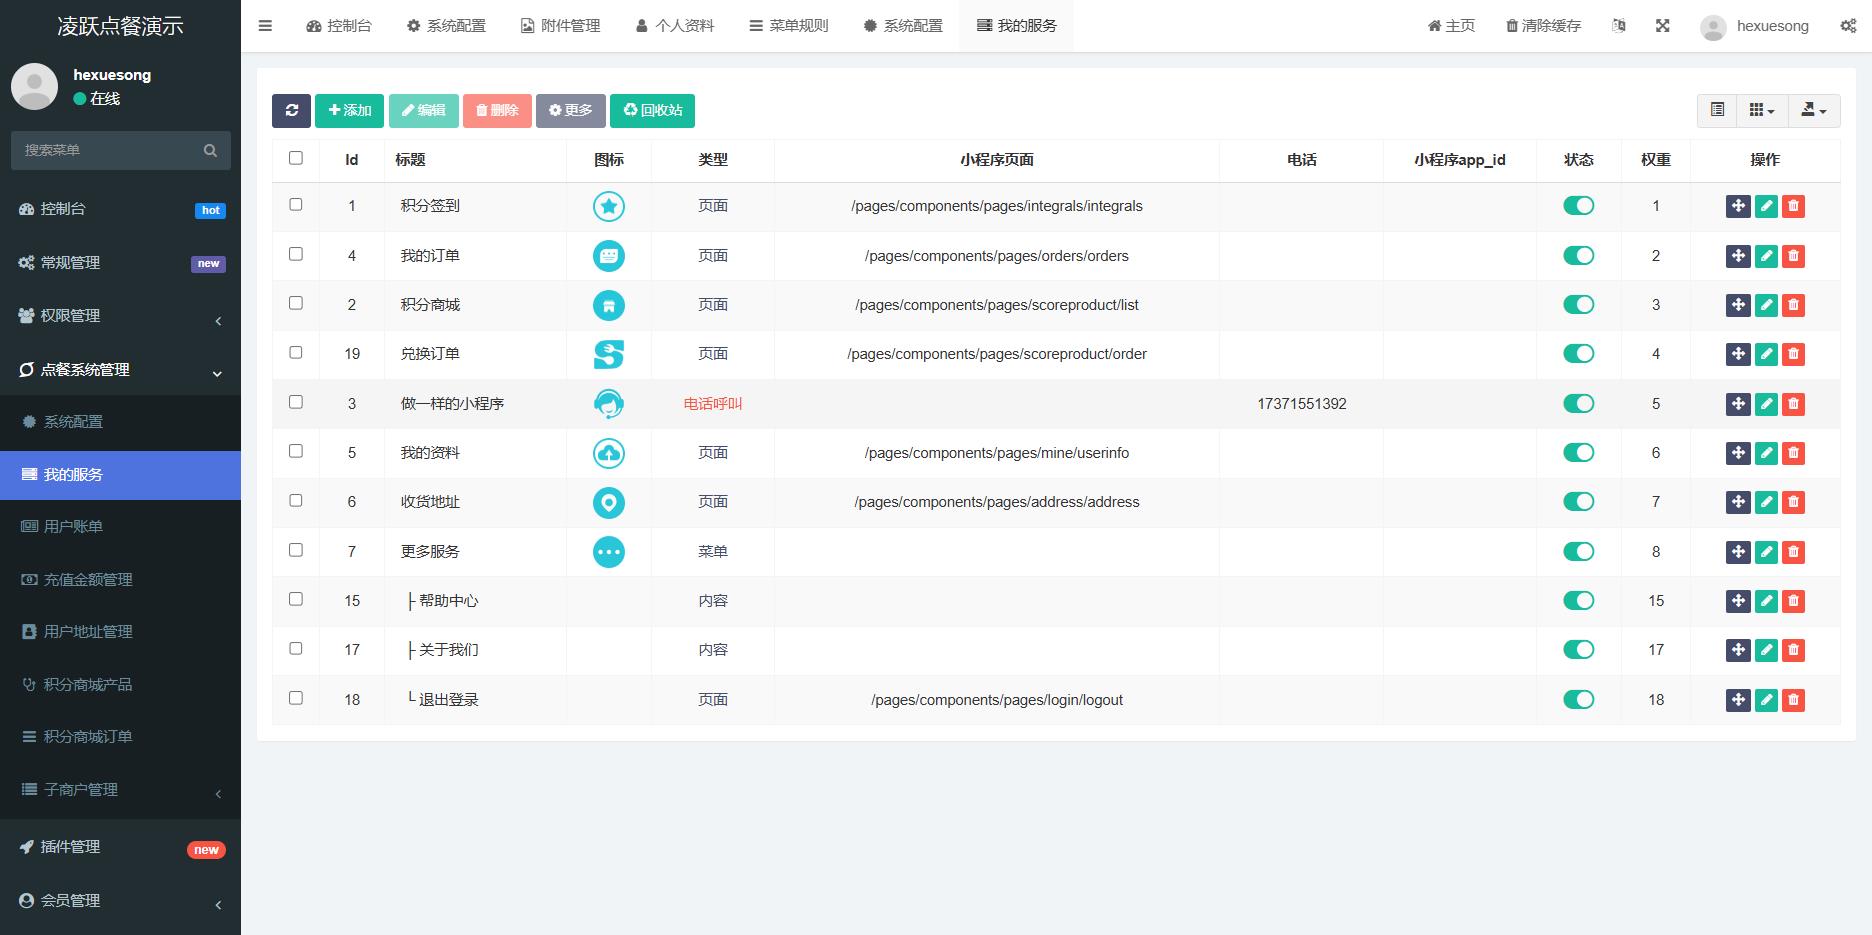This screenshot has width=1872, height=935.
Task: Switch to 个人资料 tab
Action: 675,26
